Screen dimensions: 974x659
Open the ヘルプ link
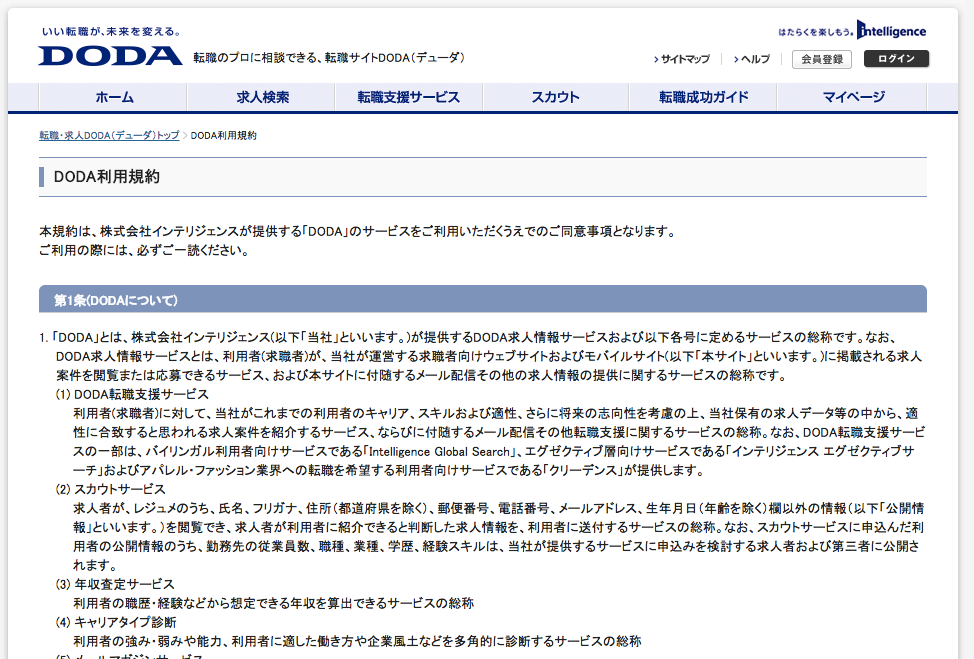[754, 59]
